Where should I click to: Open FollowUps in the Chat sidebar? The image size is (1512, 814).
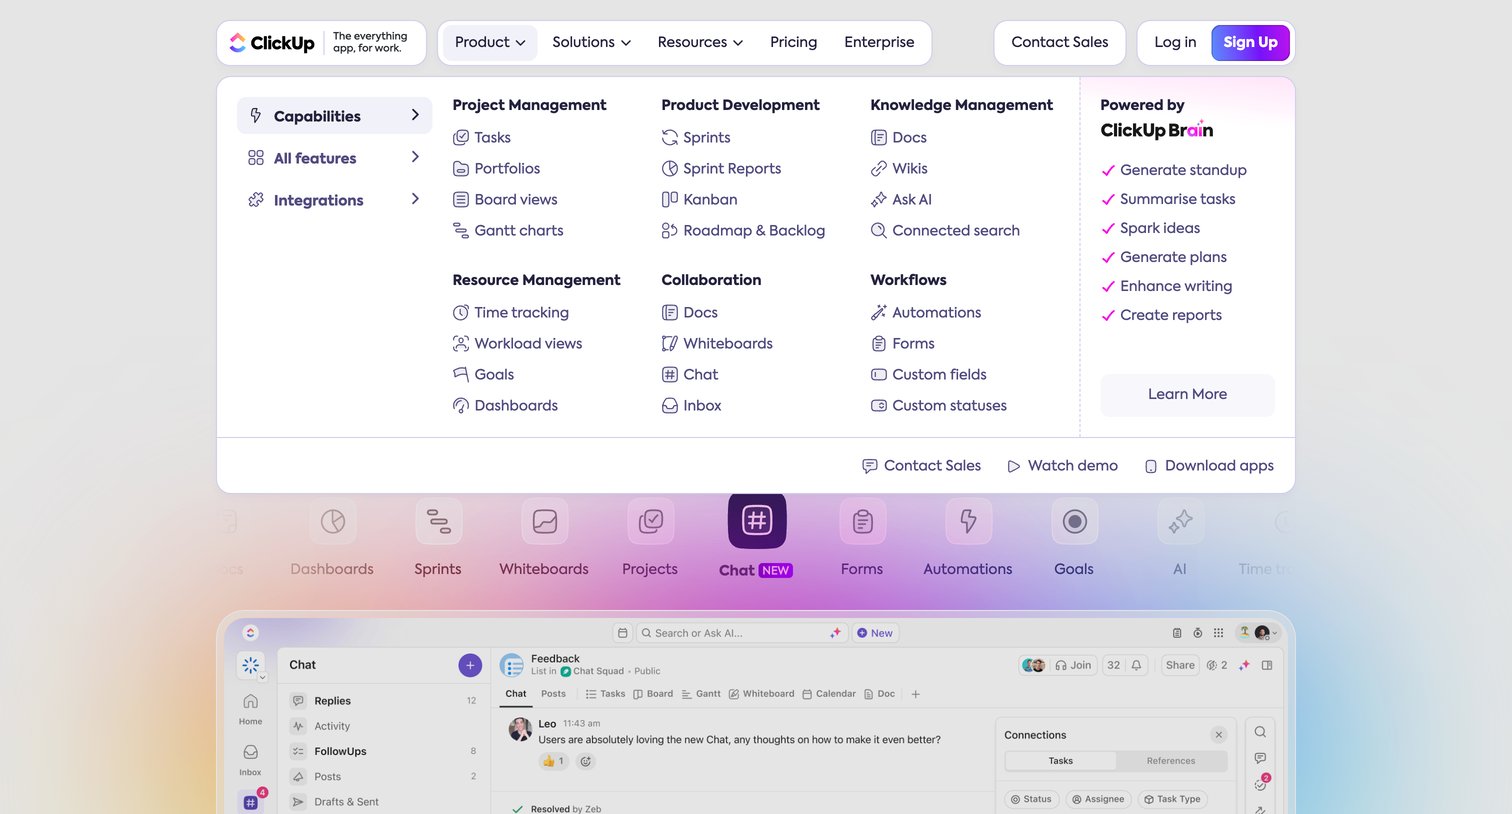(x=384, y=751)
